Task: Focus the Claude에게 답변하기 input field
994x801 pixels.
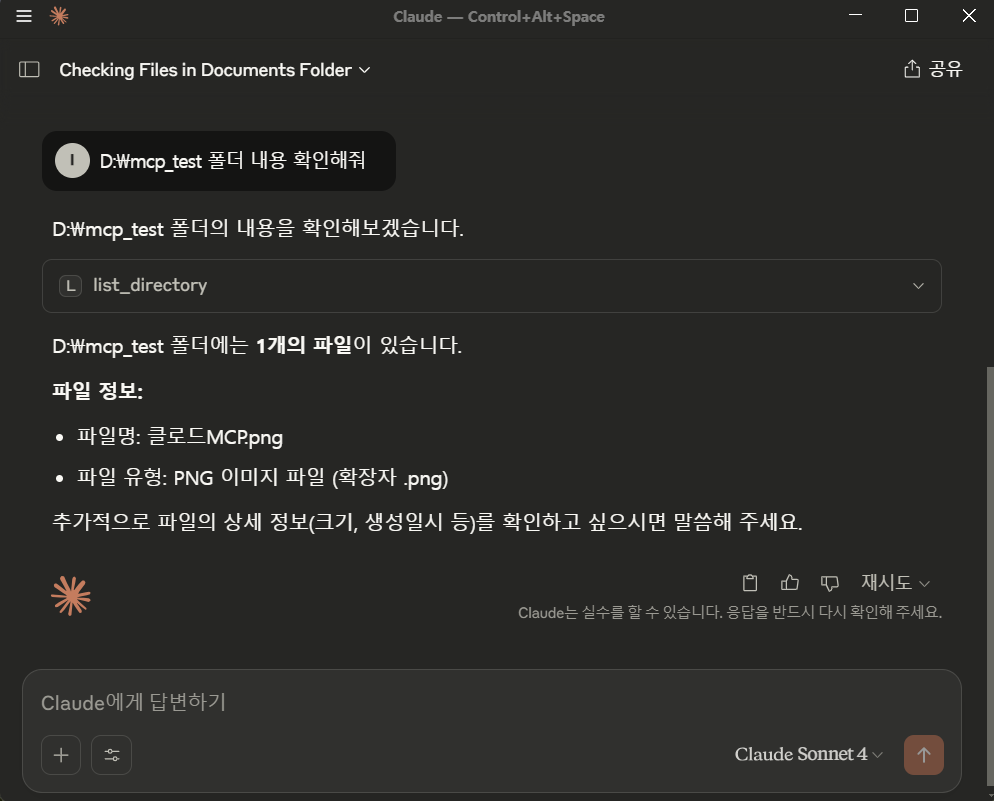Action: pyautogui.click(x=491, y=702)
